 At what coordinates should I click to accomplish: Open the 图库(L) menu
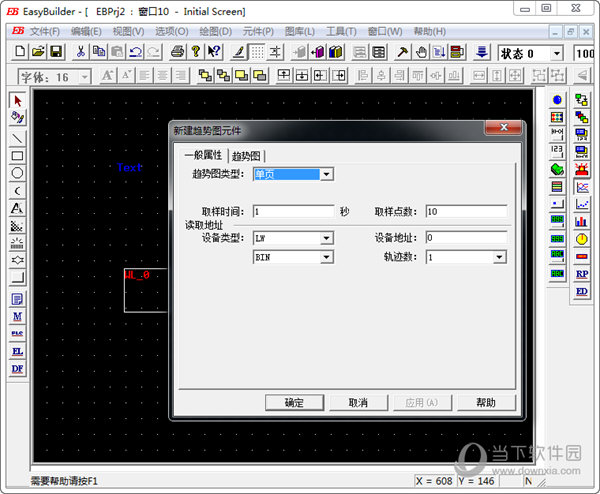(300, 31)
